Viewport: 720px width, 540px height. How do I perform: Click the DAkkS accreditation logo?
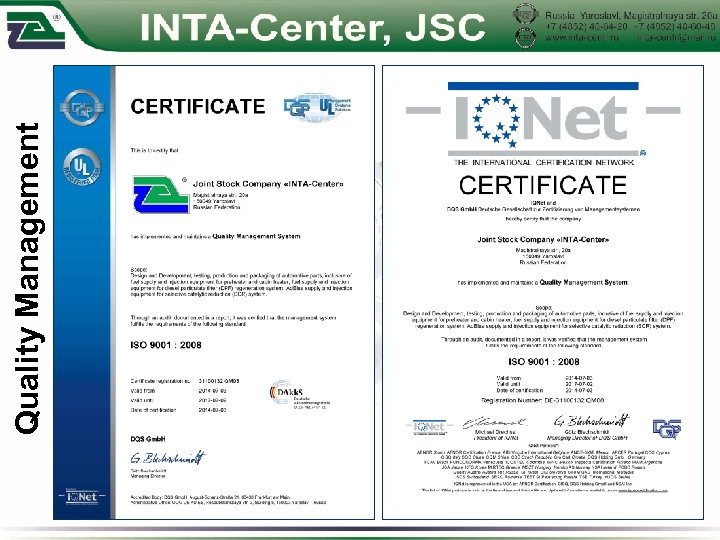click(298, 395)
